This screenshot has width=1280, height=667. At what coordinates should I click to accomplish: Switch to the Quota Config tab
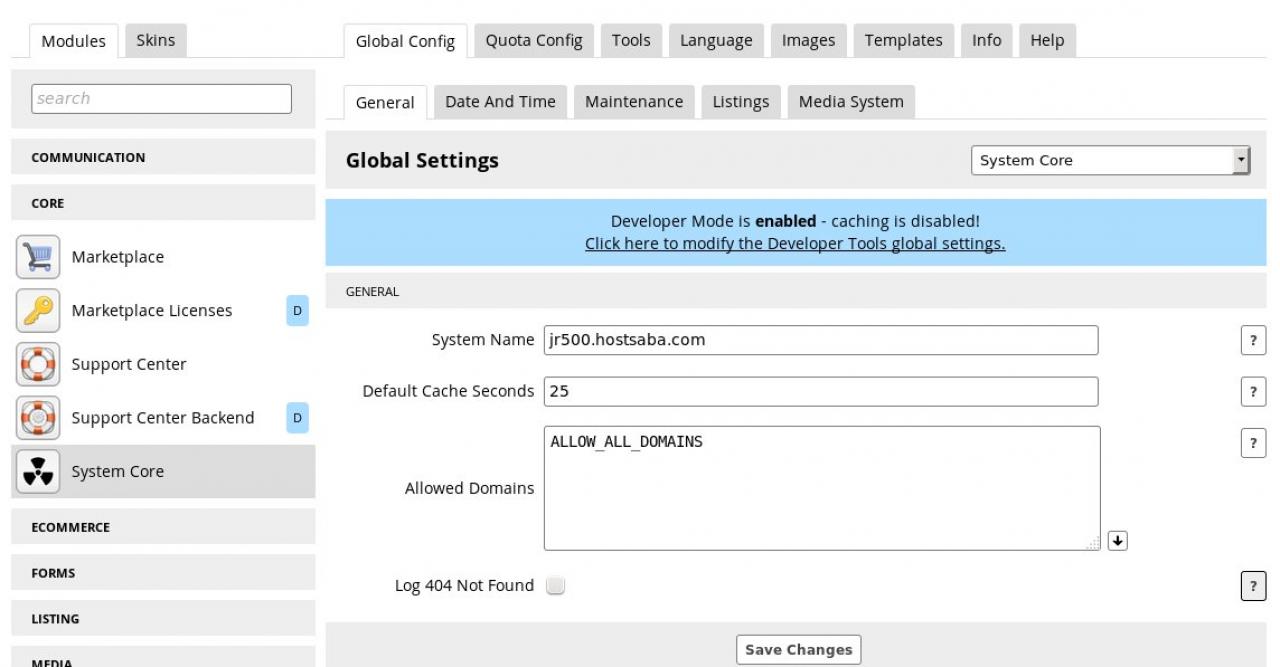coord(533,40)
